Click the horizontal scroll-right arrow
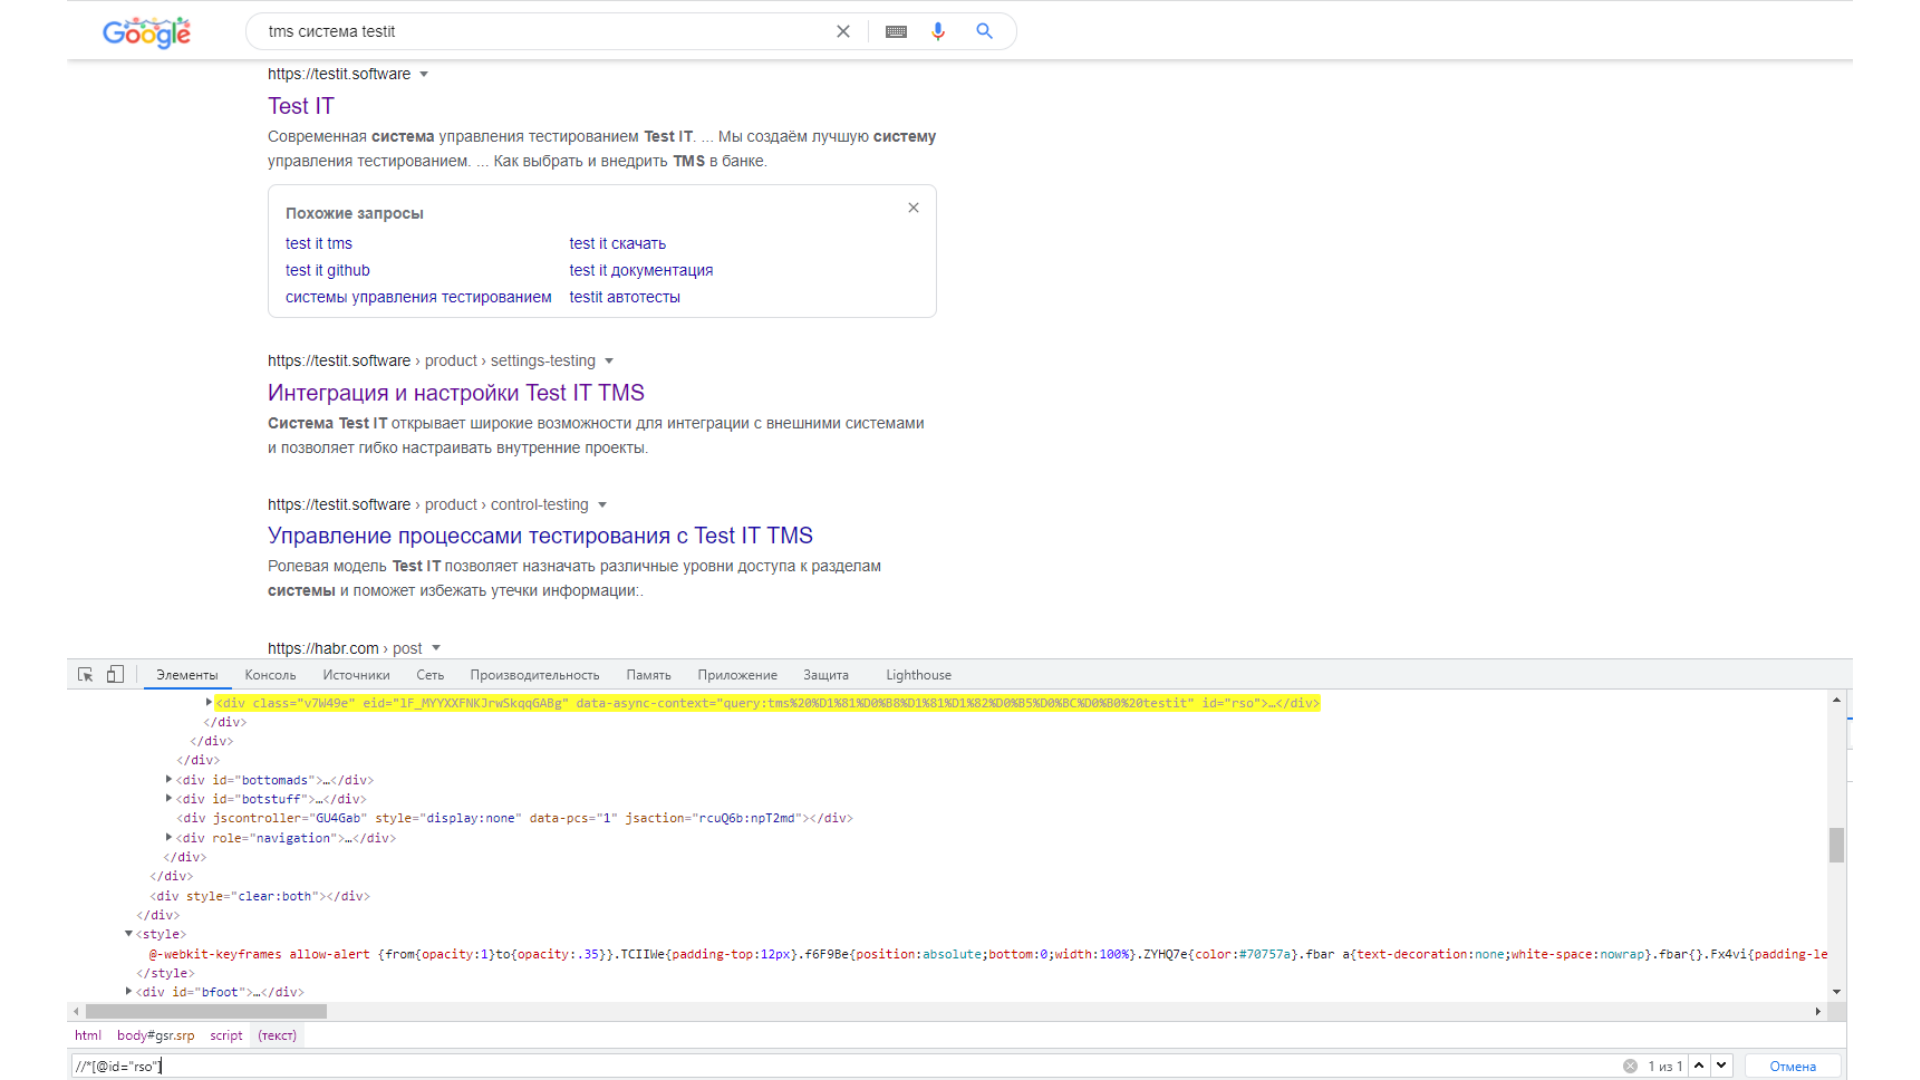1920x1080 pixels. [x=1818, y=1012]
